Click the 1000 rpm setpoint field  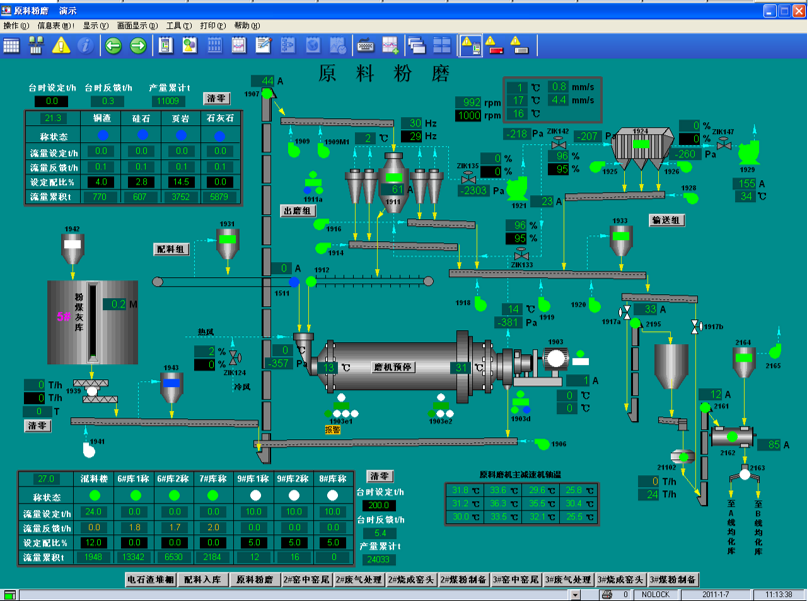(x=468, y=115)
